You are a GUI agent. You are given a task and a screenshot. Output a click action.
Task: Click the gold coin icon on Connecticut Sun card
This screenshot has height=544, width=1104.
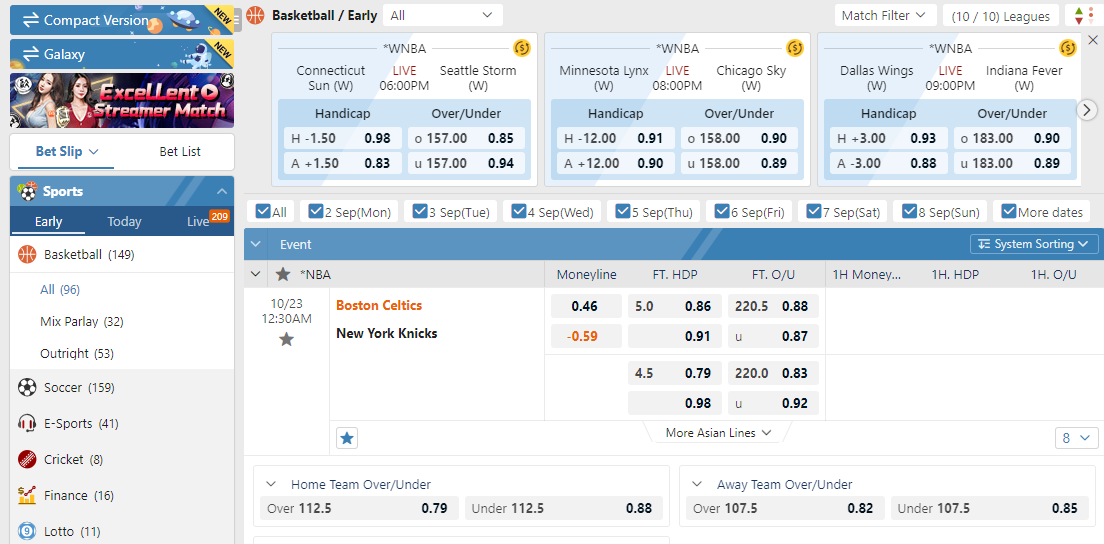[522, 48]
